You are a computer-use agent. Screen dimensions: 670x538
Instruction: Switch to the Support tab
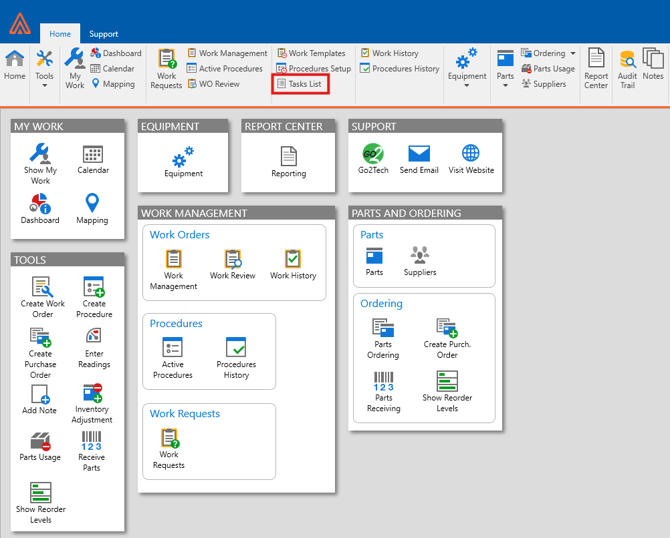(103, 34)
